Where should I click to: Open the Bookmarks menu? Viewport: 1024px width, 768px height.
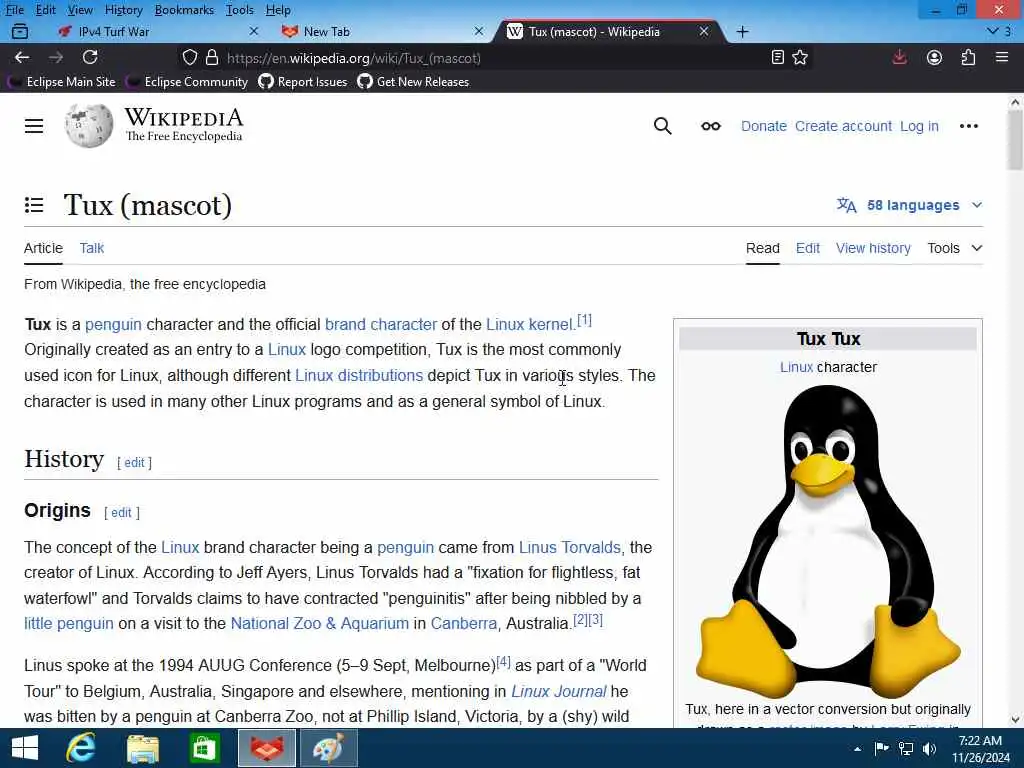click(184, 10)
